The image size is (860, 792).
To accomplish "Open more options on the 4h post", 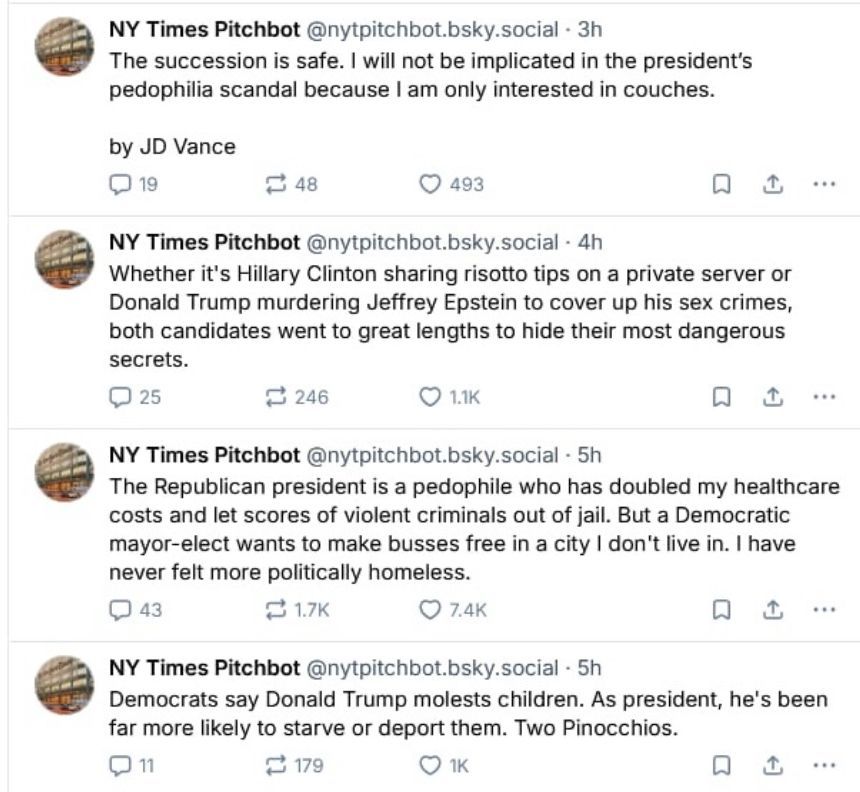I will click(823, 397).
